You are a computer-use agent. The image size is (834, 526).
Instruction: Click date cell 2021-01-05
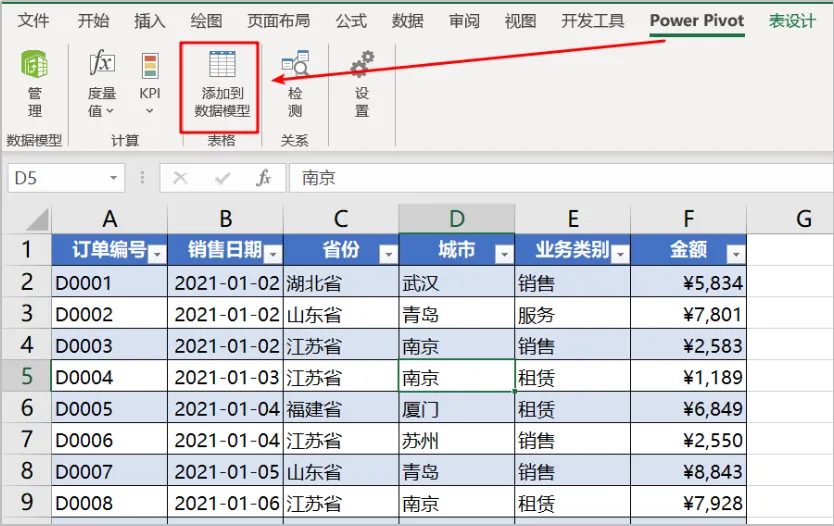click(226, 471)
